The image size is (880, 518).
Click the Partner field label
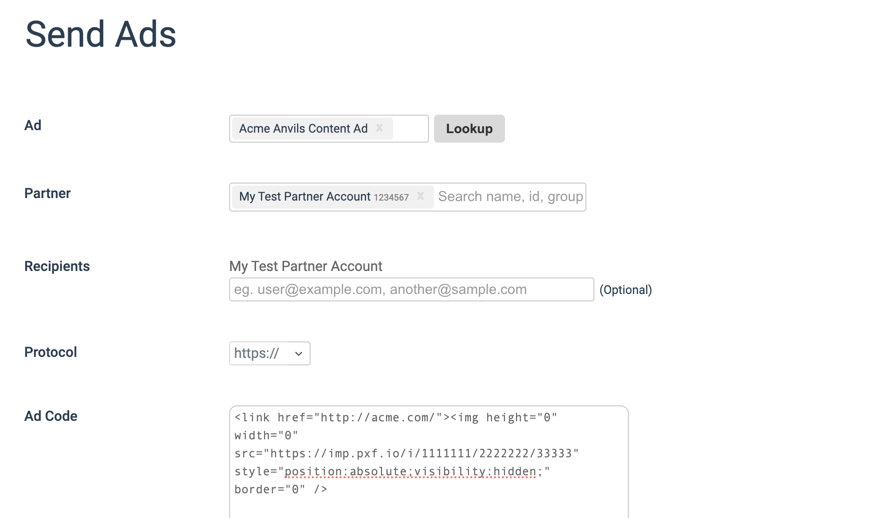click(x=47, y=193)
